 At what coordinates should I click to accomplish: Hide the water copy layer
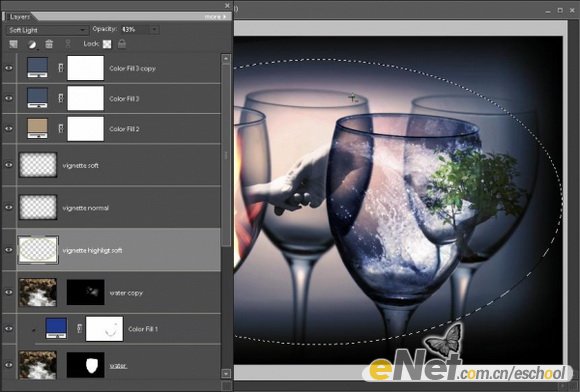pyautogui.click(x=9, y=292)
